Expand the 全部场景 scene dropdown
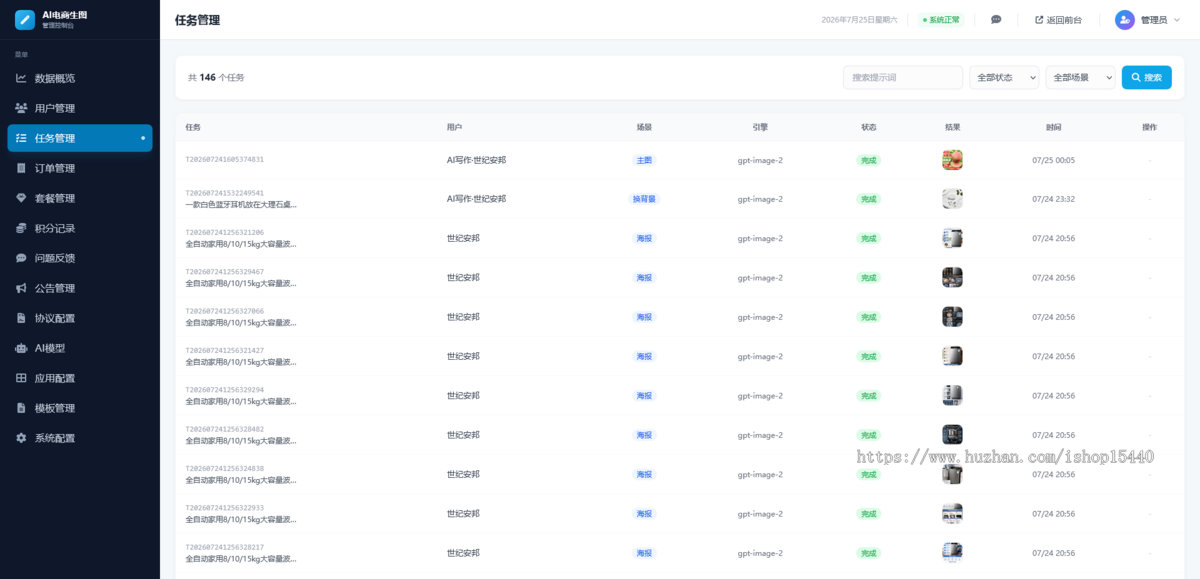This screenshot has height=579, width=1200. pyautogui.click(x=1080, y=77)
